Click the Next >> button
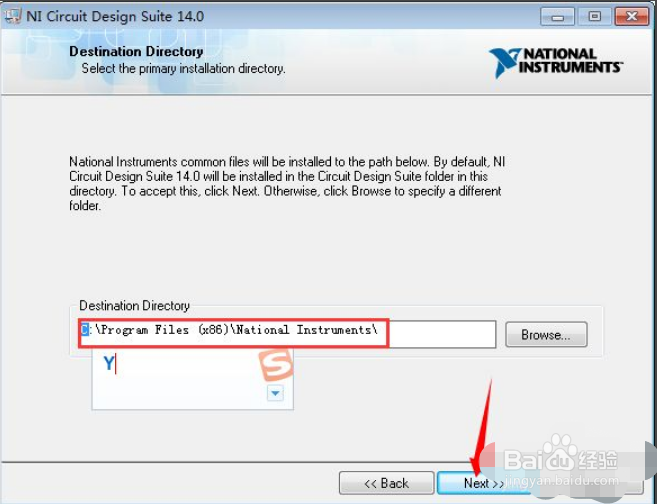This screenshot has width=657, height=504. click(x=484, y=483)
